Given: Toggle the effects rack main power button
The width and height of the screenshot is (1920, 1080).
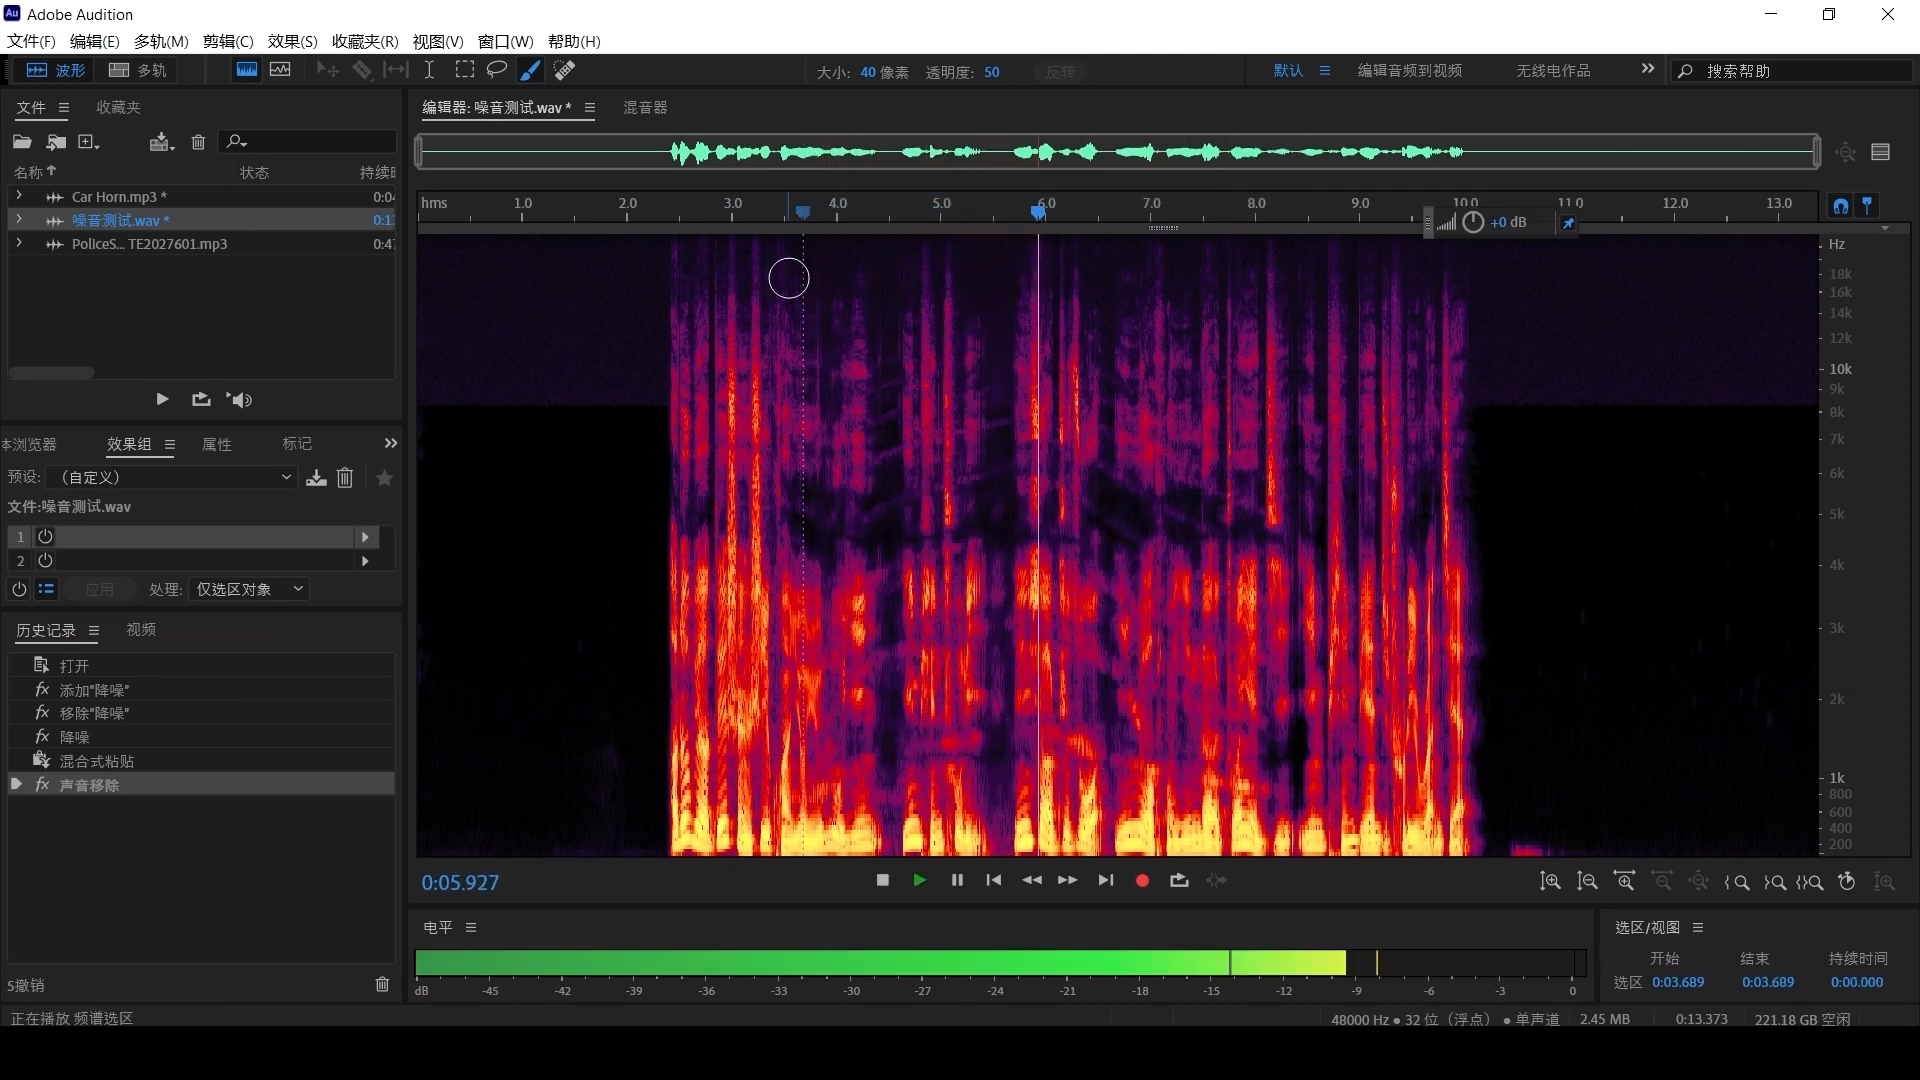Looking at the screenshot, I should coord(18,589).
